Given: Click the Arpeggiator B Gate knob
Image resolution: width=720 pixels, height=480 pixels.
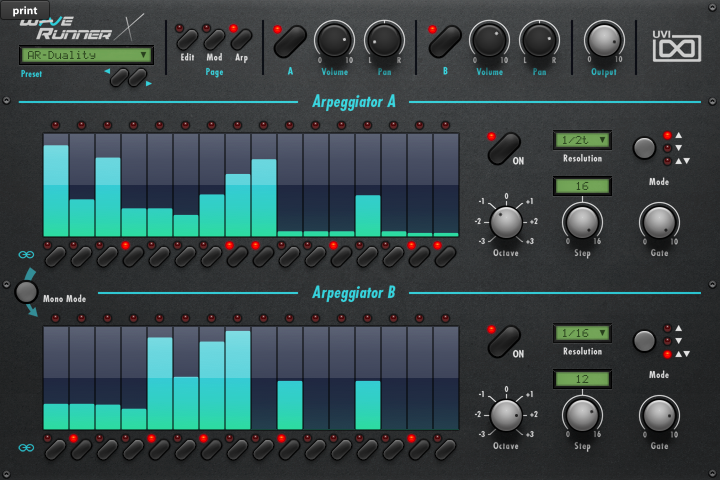Looking at the screenshot, I should [x=659, y=415].
